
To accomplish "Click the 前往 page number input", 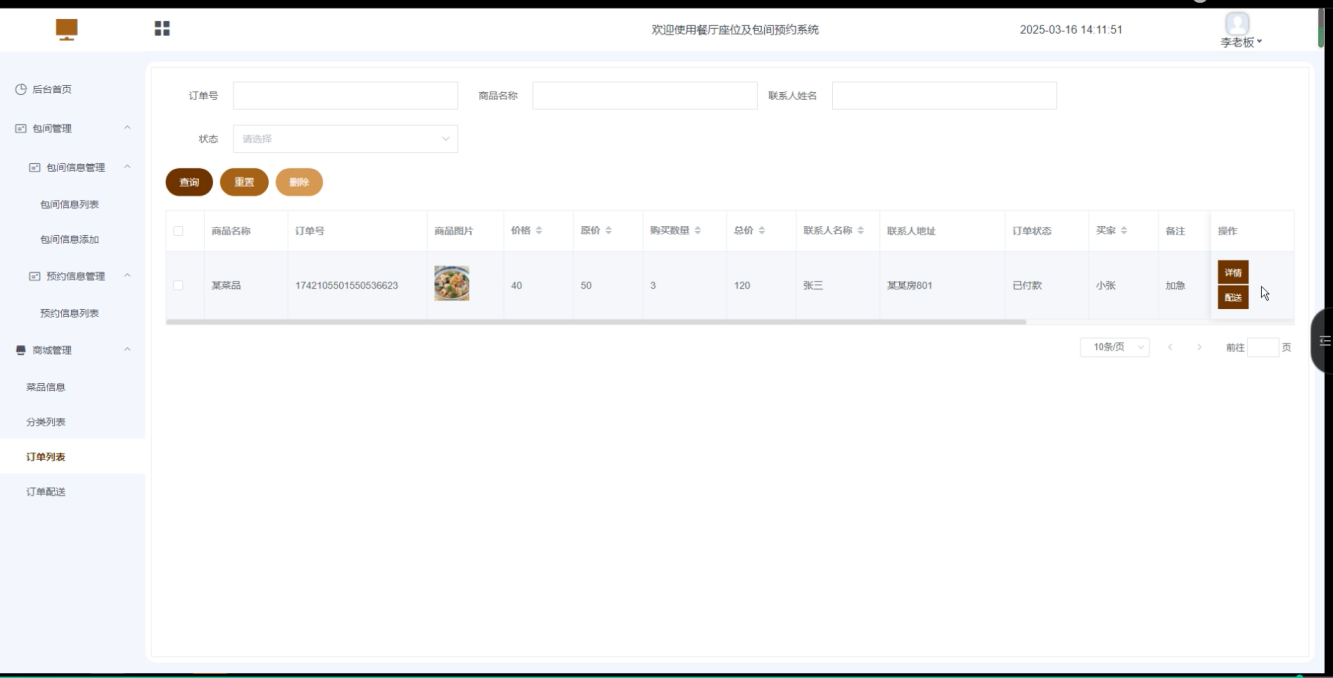I will click(1263, 347).
